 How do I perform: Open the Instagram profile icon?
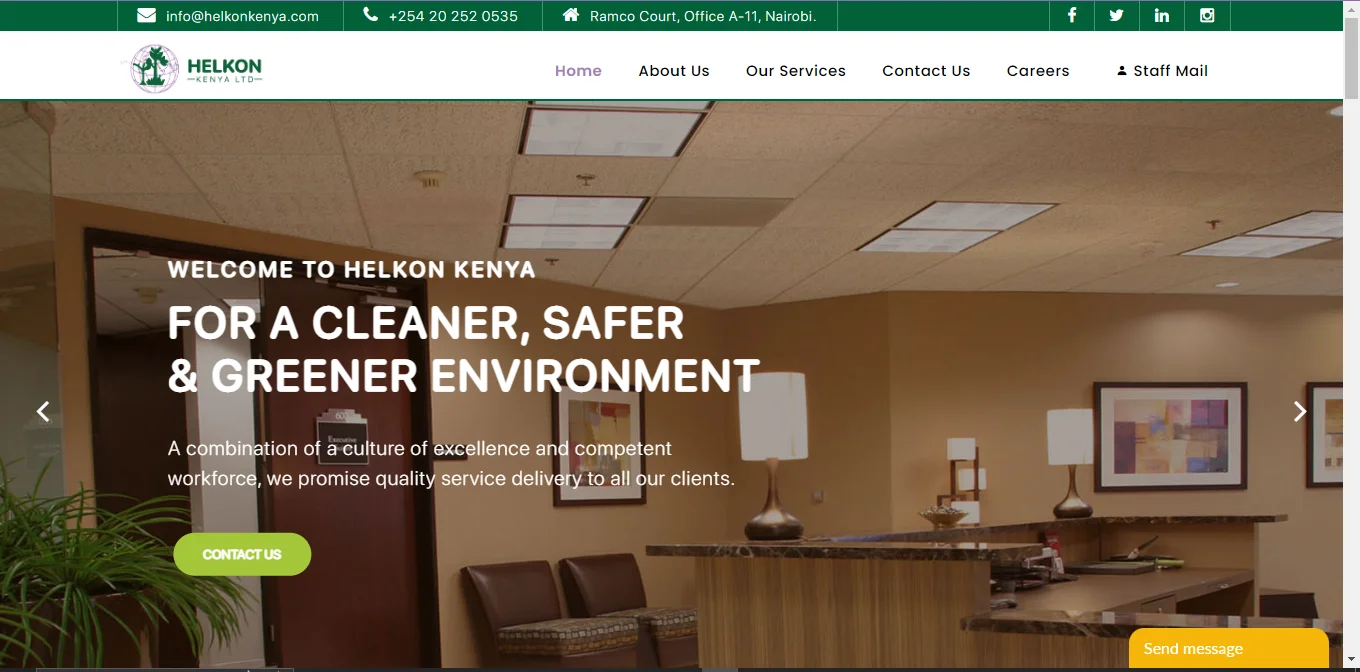point(1206,15)
